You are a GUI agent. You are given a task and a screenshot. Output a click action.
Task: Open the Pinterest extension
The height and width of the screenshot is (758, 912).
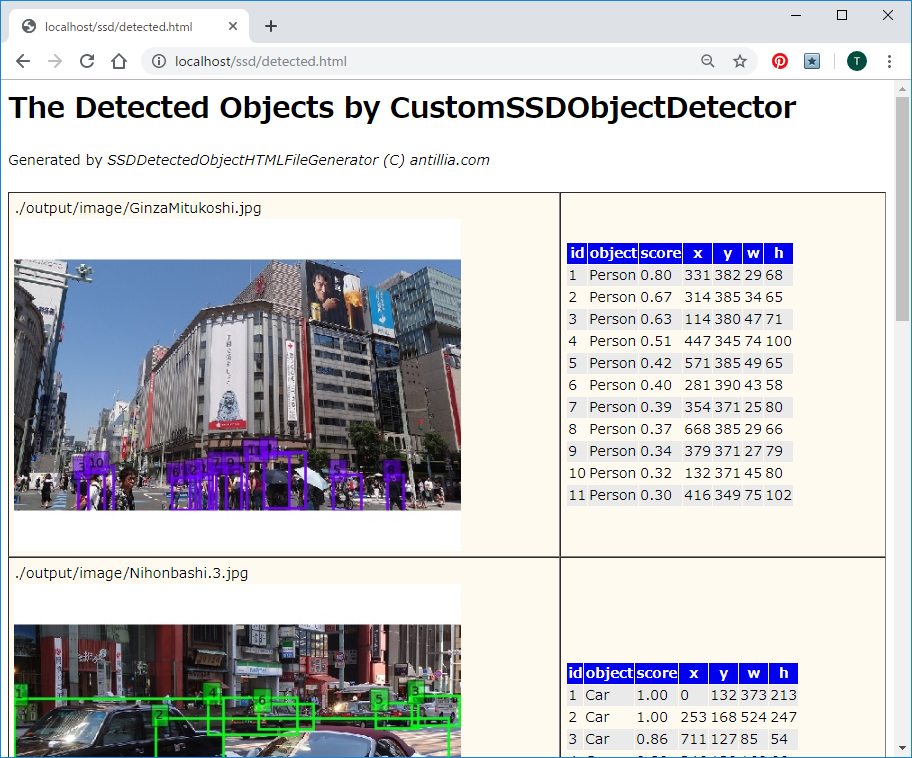[x=779, y=61]
